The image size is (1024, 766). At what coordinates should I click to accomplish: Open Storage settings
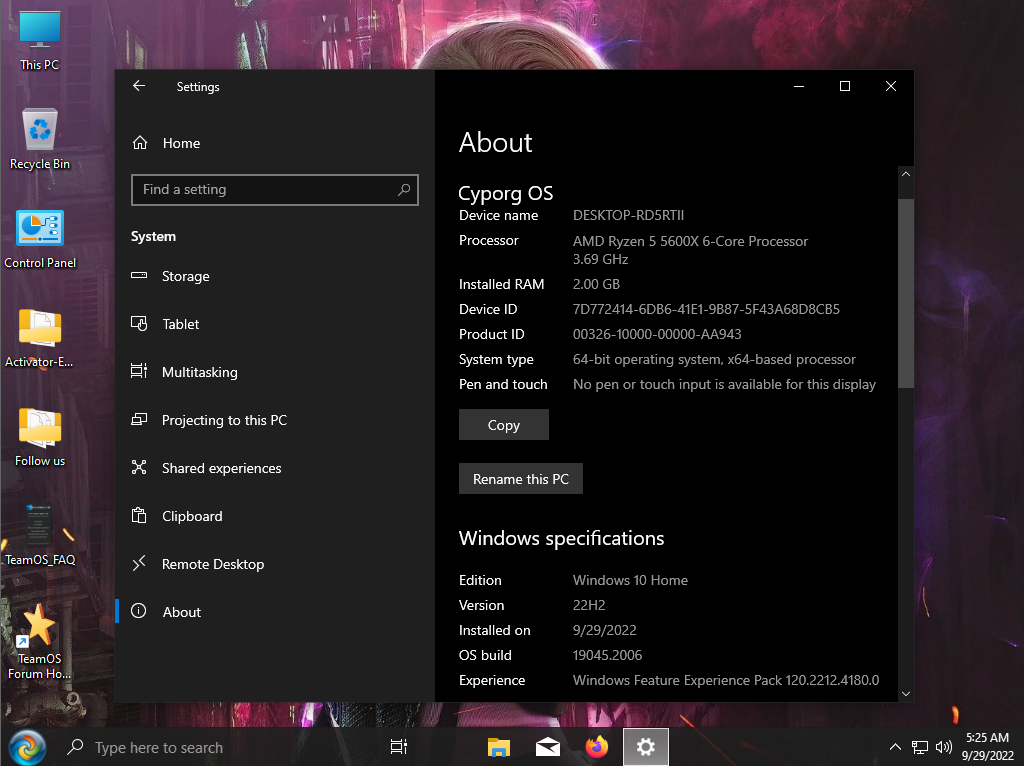coord(186,276)
